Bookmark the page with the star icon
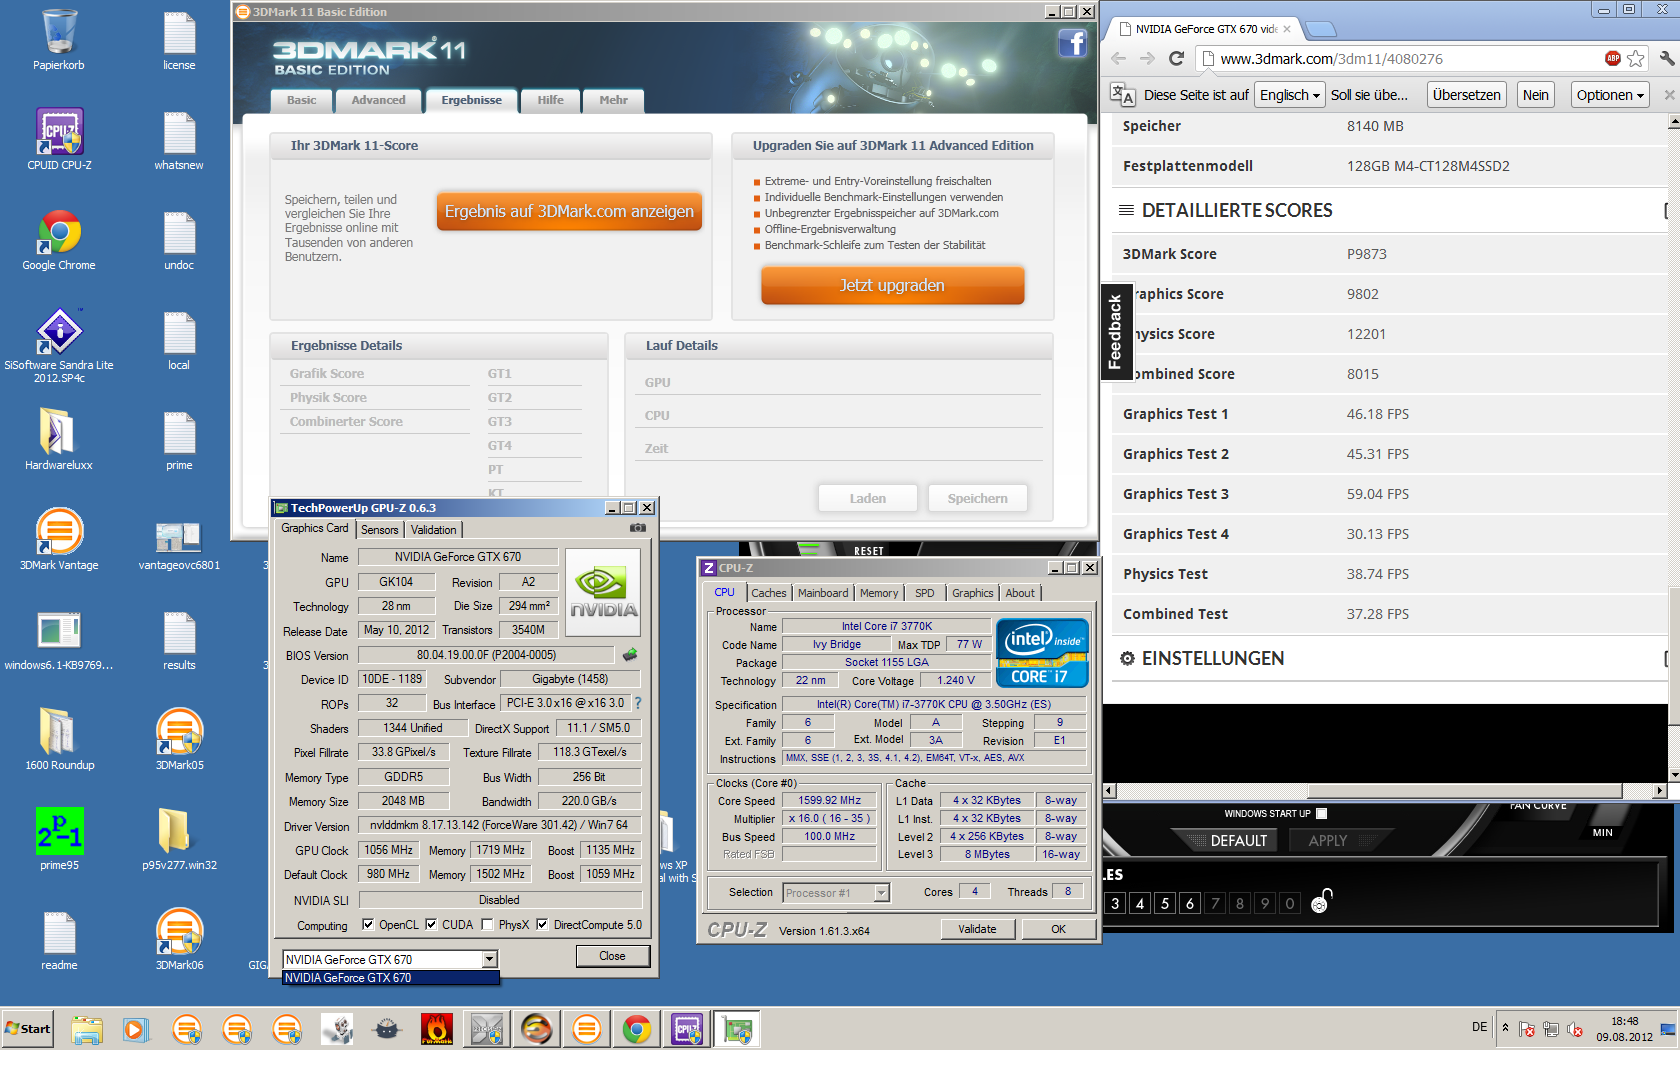The width and height of the screenshot is (1680, 1066). (1635, 59)
